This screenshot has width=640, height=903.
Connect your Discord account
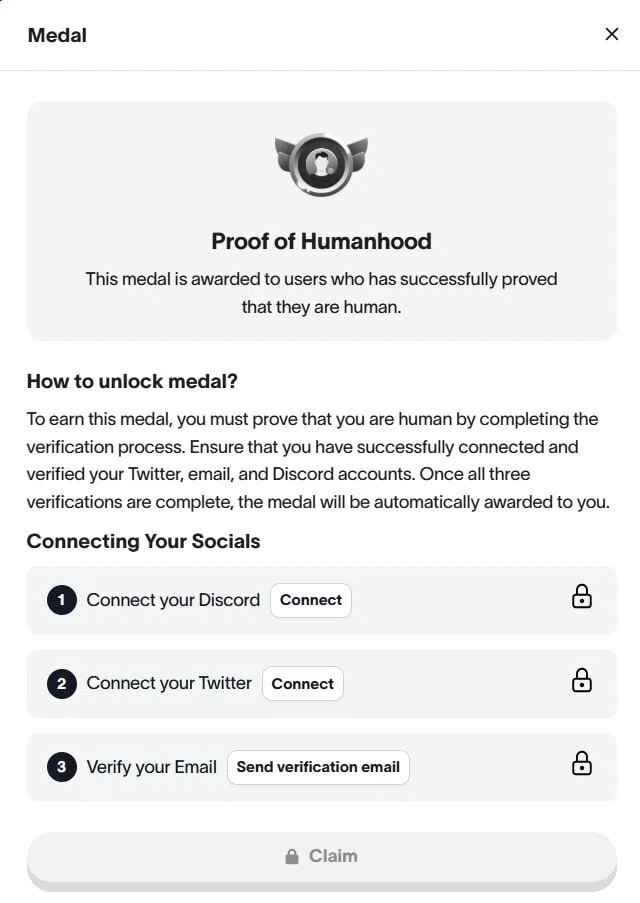(311, 600)
